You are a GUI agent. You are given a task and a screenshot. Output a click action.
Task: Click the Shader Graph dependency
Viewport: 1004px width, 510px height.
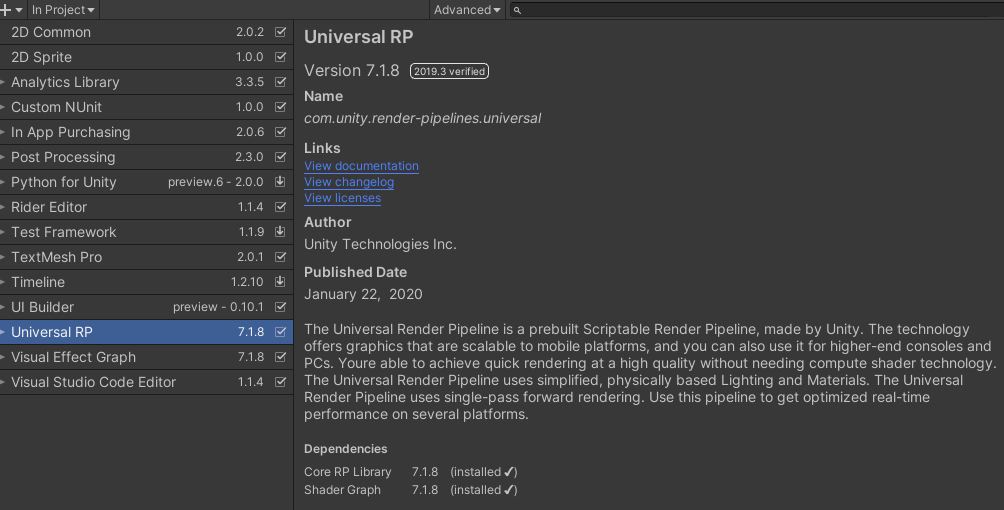[343, 490]
